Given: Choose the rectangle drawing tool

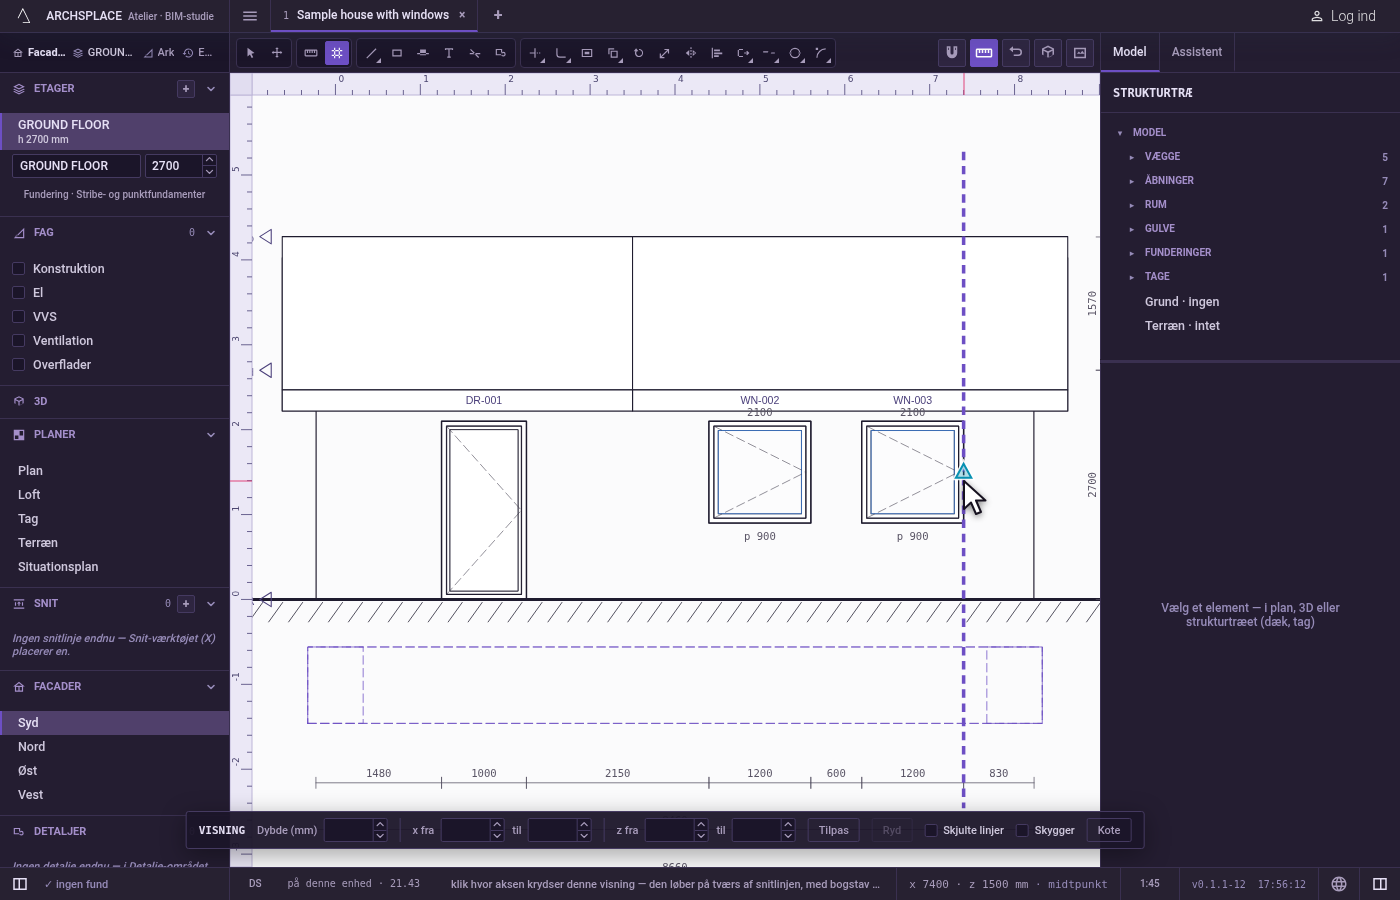Looking at the screenshot, I should point(397,53).
